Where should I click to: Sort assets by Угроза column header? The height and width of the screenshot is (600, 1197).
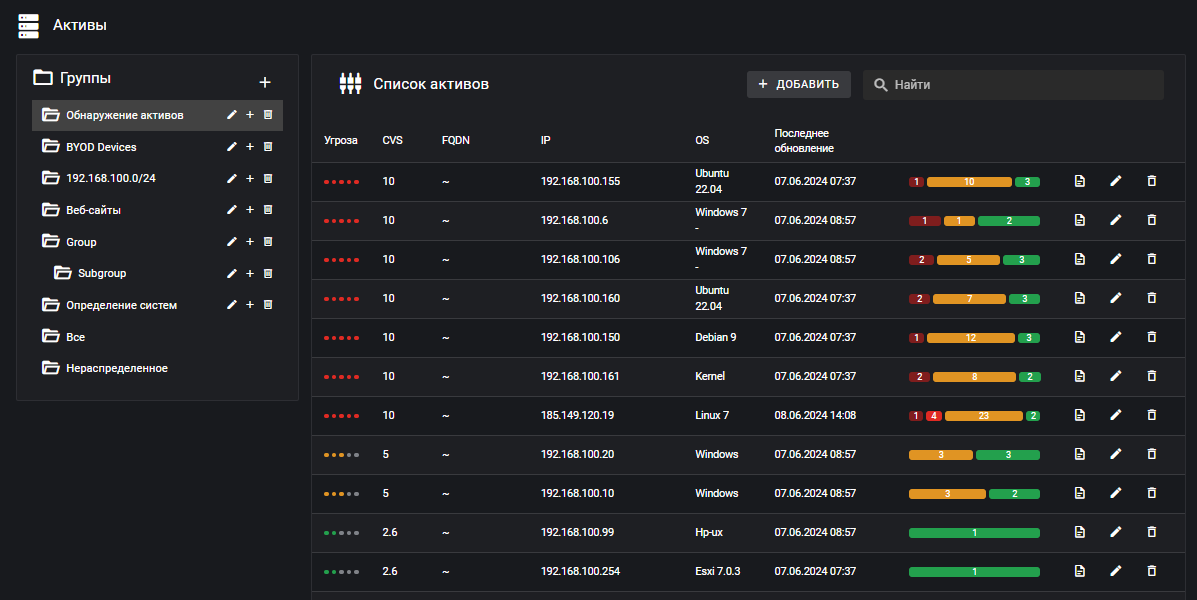coord(341,141)
